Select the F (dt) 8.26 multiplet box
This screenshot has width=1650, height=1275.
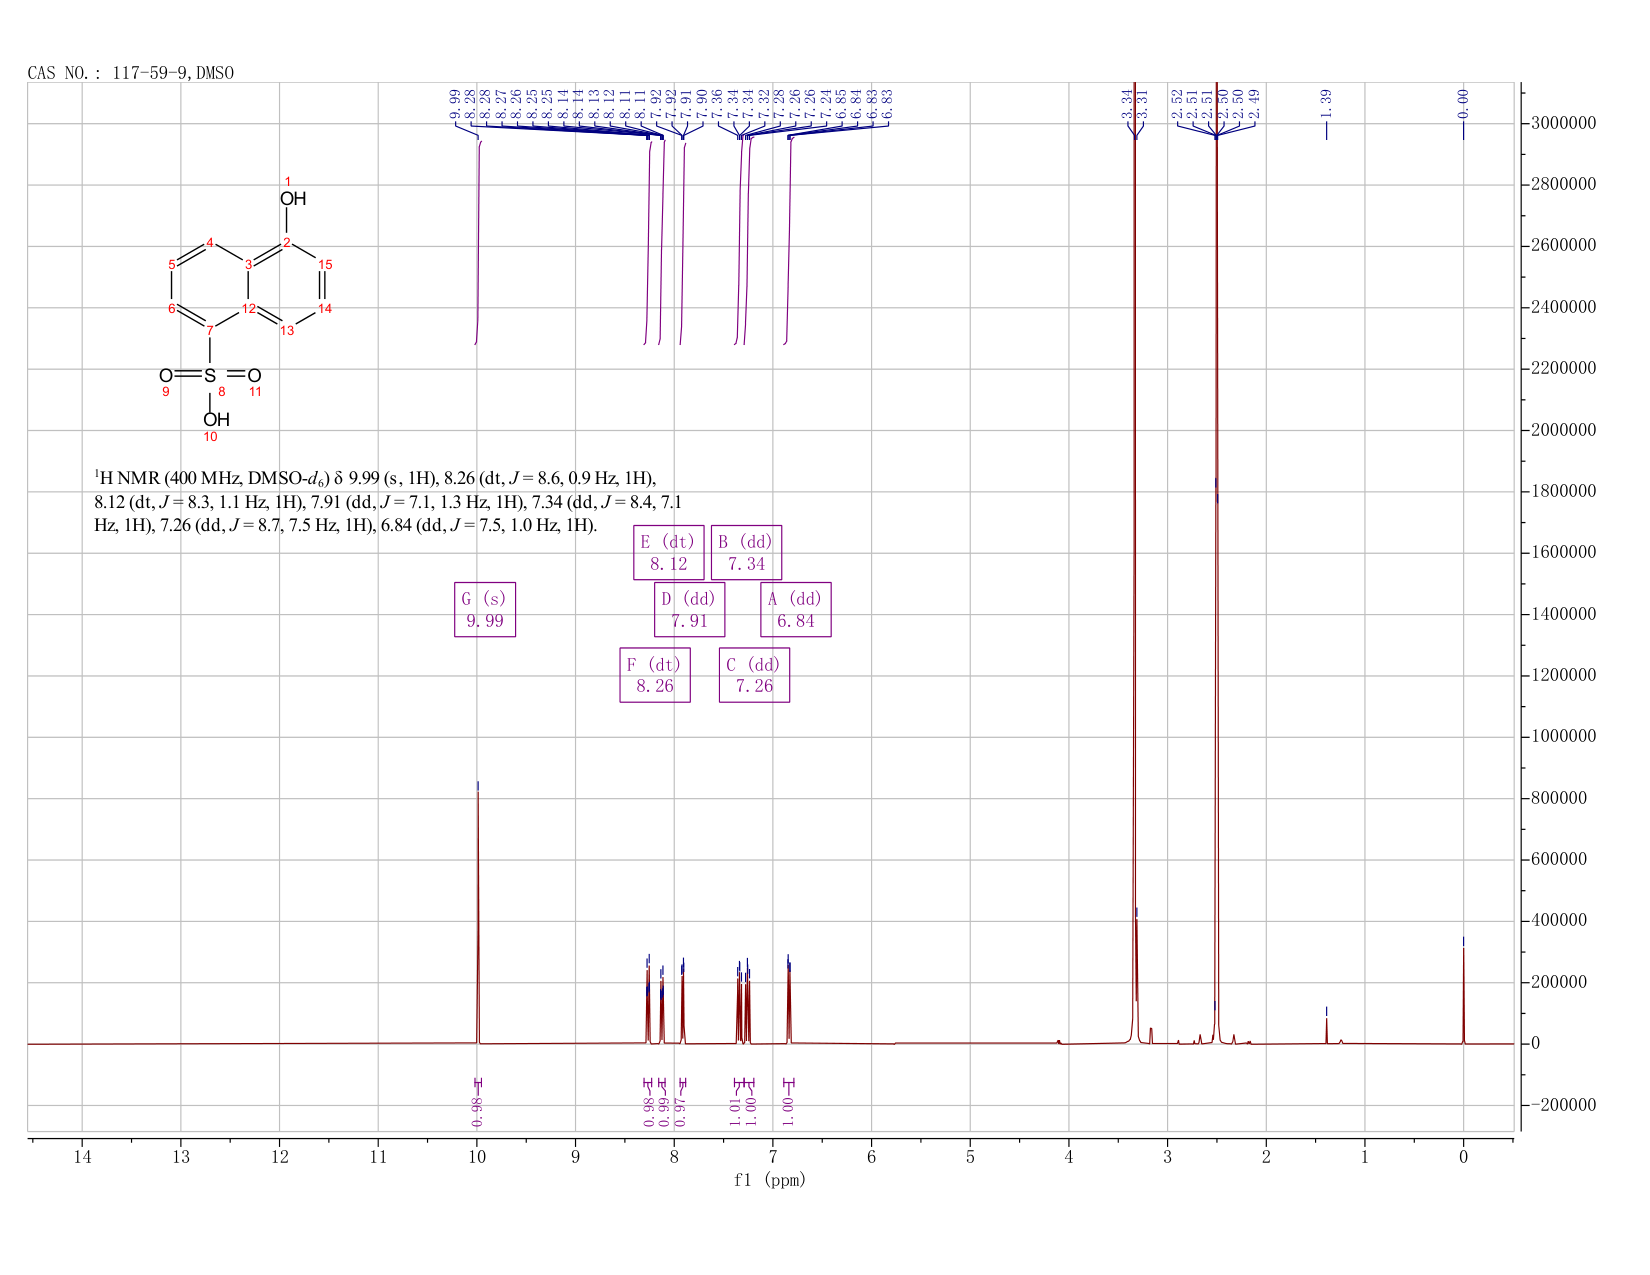[x=655, y=675]
